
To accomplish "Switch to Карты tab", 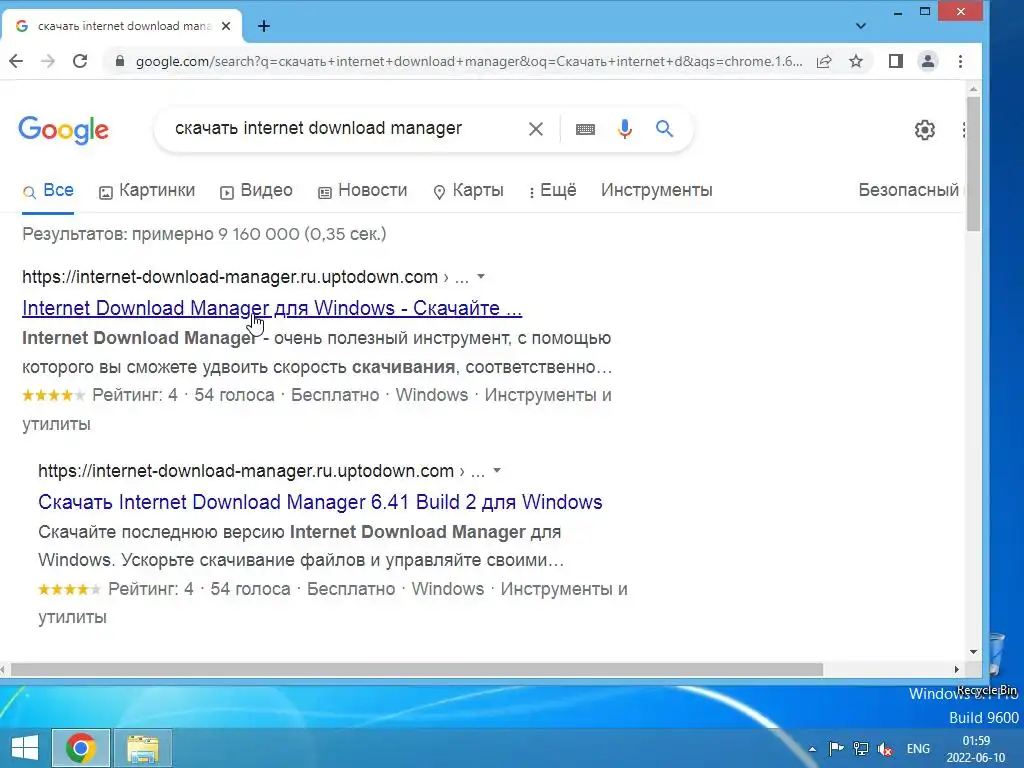I will point(468,191).
